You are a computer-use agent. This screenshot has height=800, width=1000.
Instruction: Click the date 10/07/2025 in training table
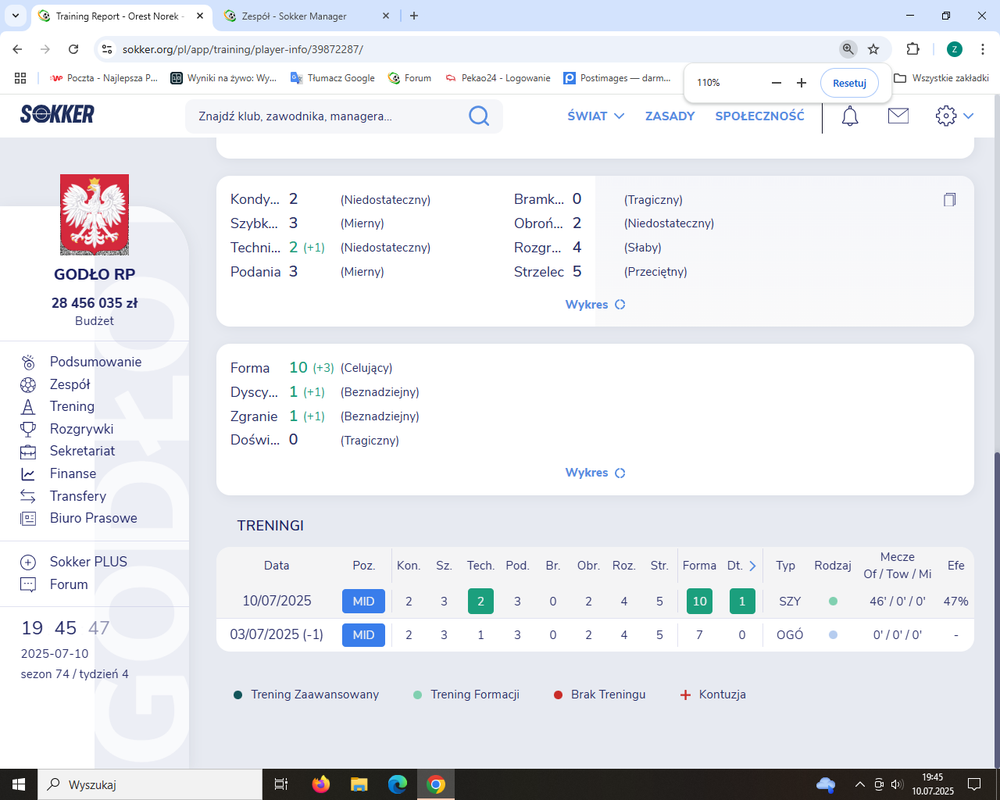coord(277,601)
